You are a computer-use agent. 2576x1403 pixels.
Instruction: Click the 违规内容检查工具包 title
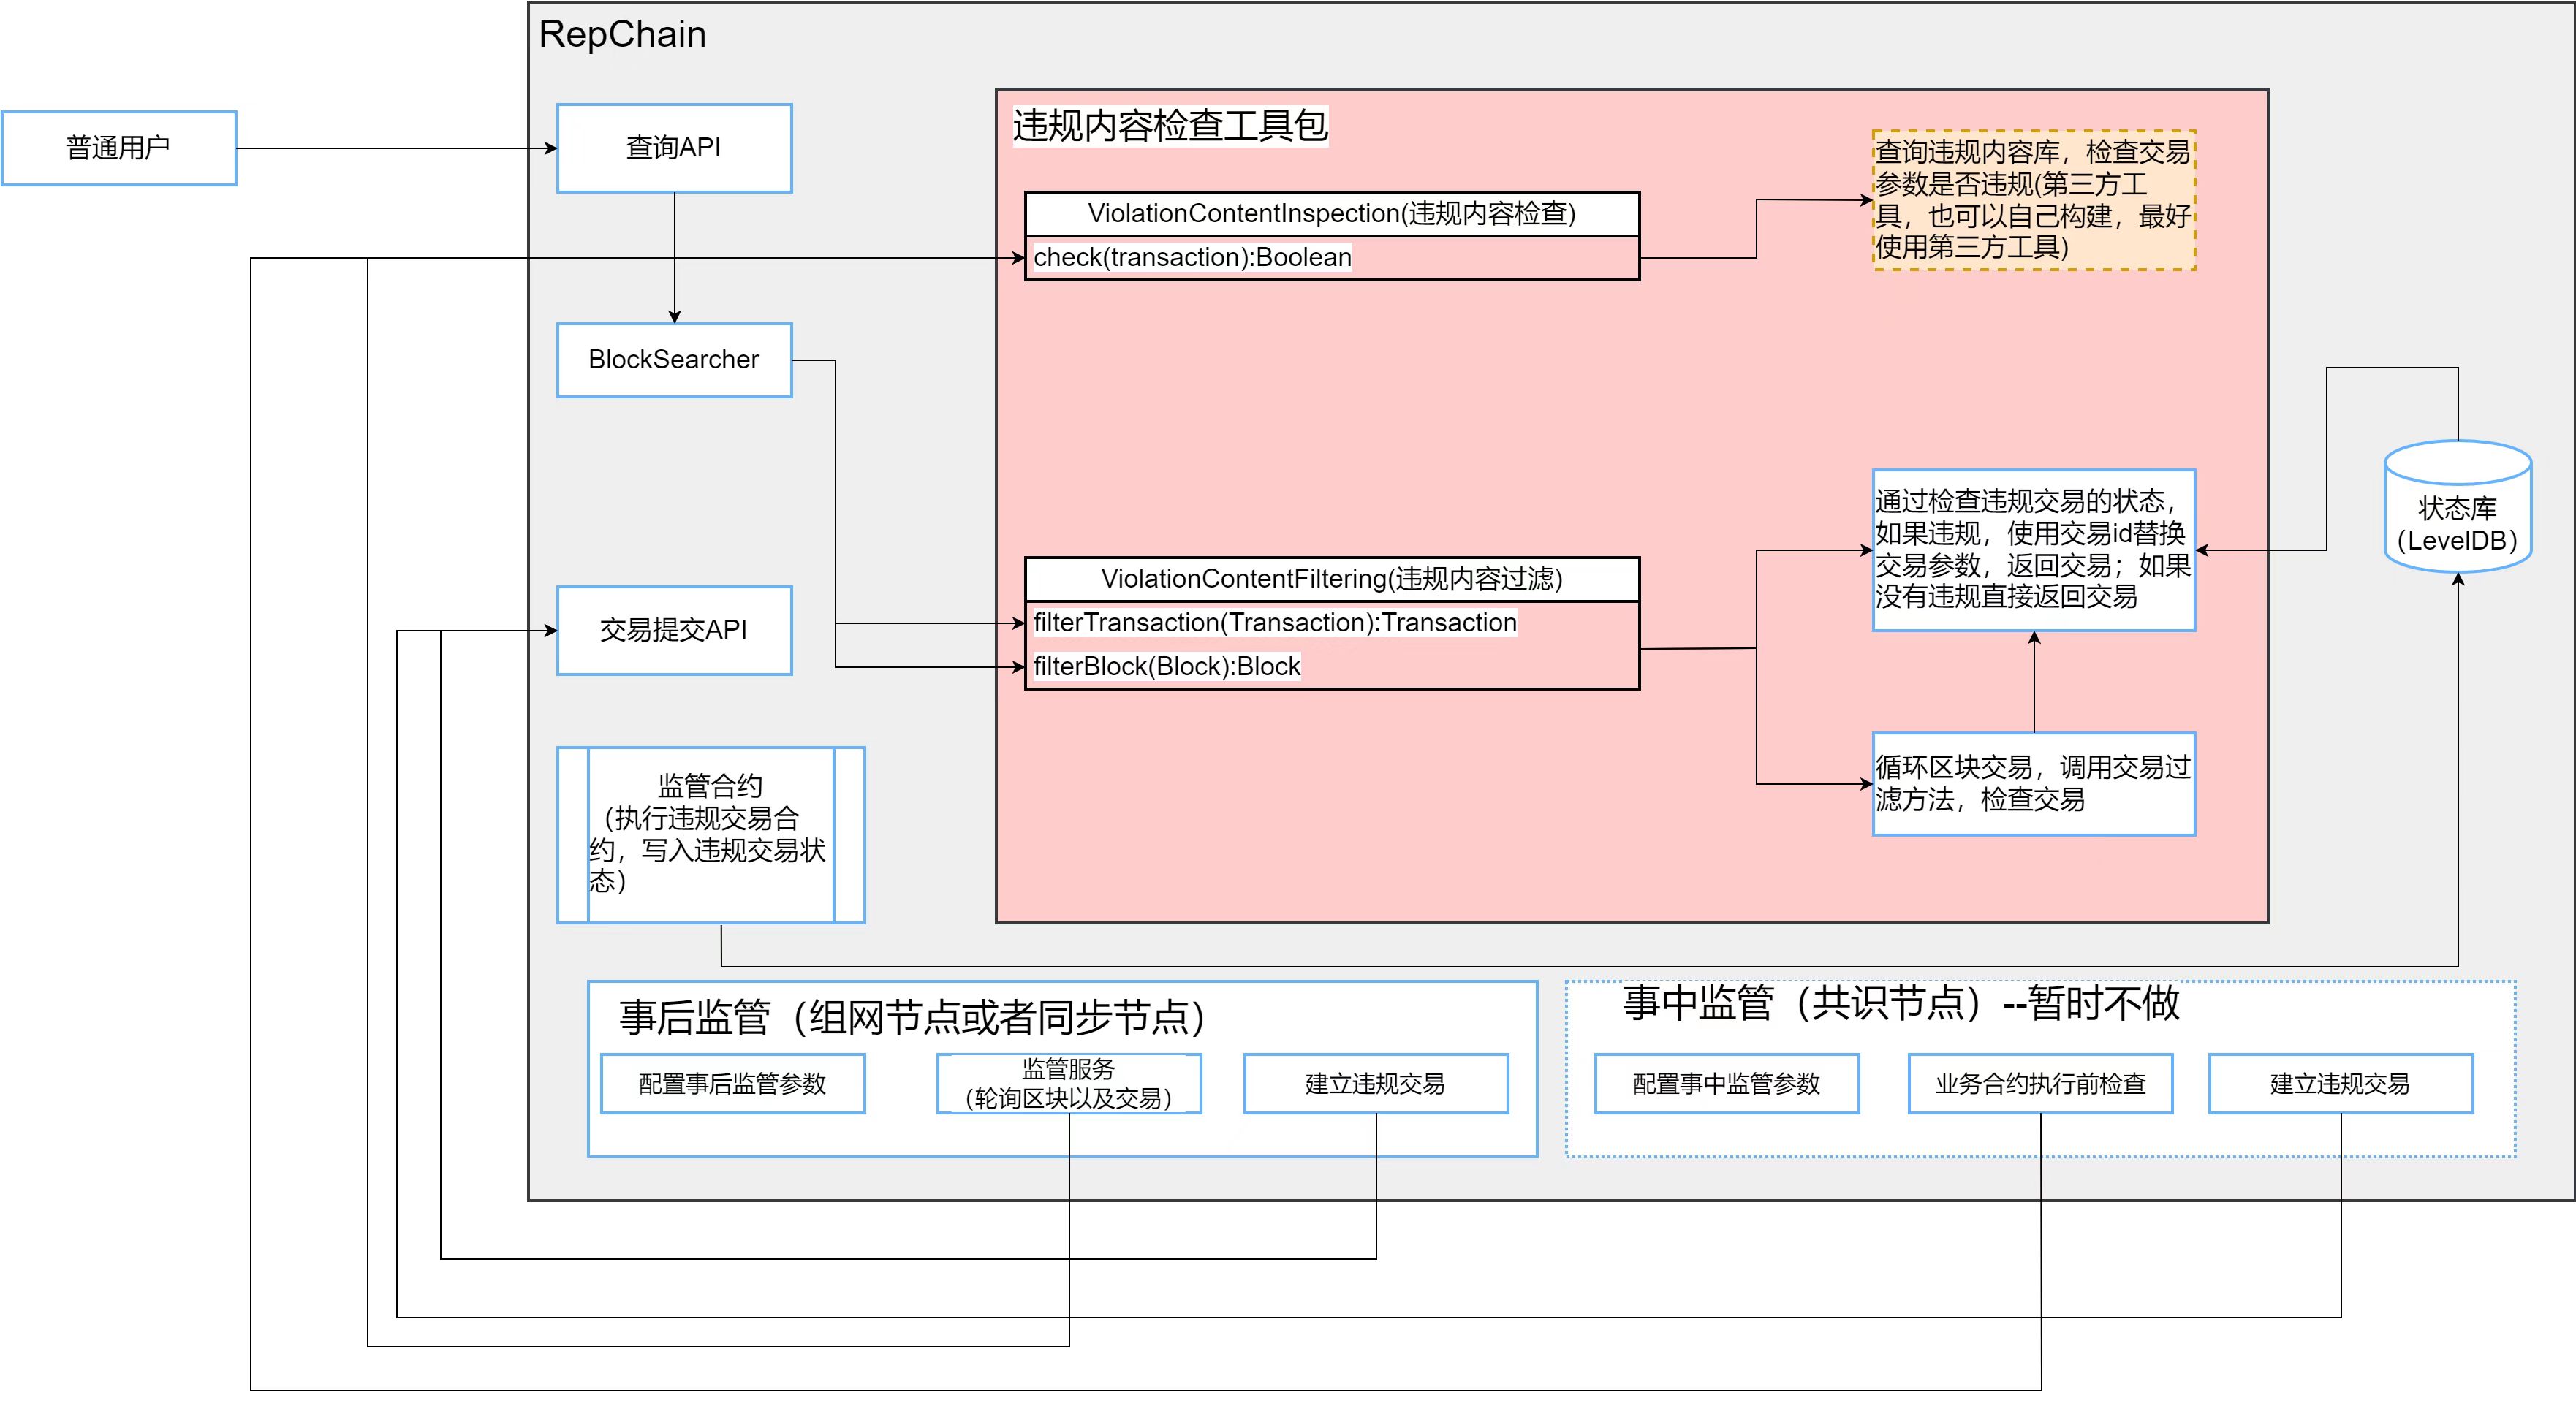click(x=1170, y=126)
